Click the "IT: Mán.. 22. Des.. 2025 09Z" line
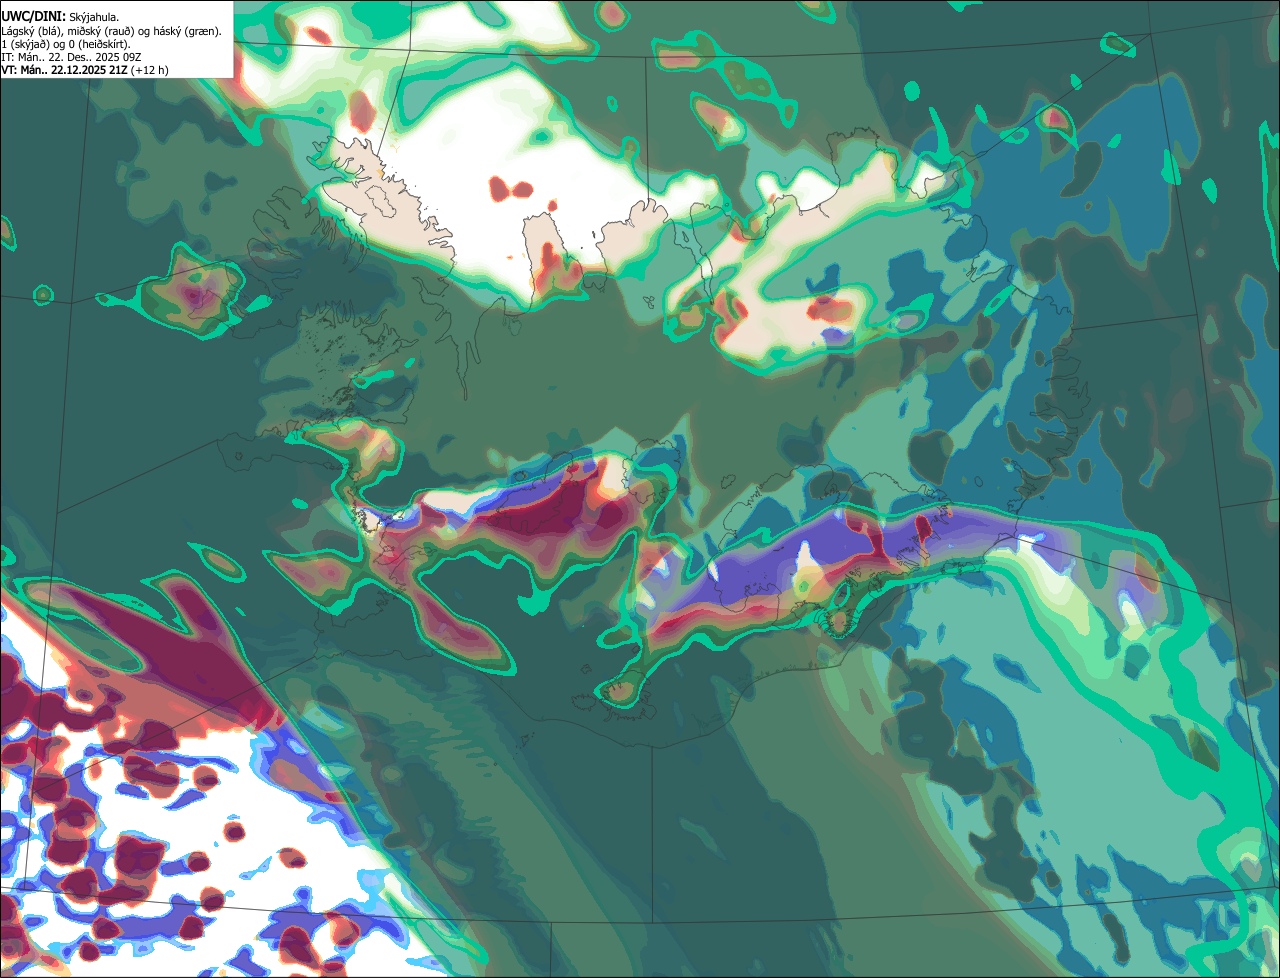1280x978 pixels. tap(71, 58)
